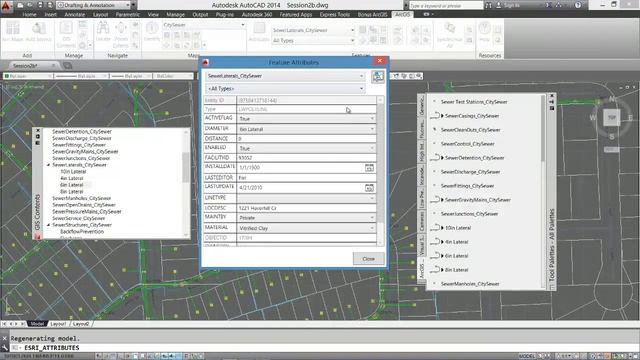640x360 pixels.
Task: Open the ByColor plot style dropdown
Action: [x=173, y=76]
